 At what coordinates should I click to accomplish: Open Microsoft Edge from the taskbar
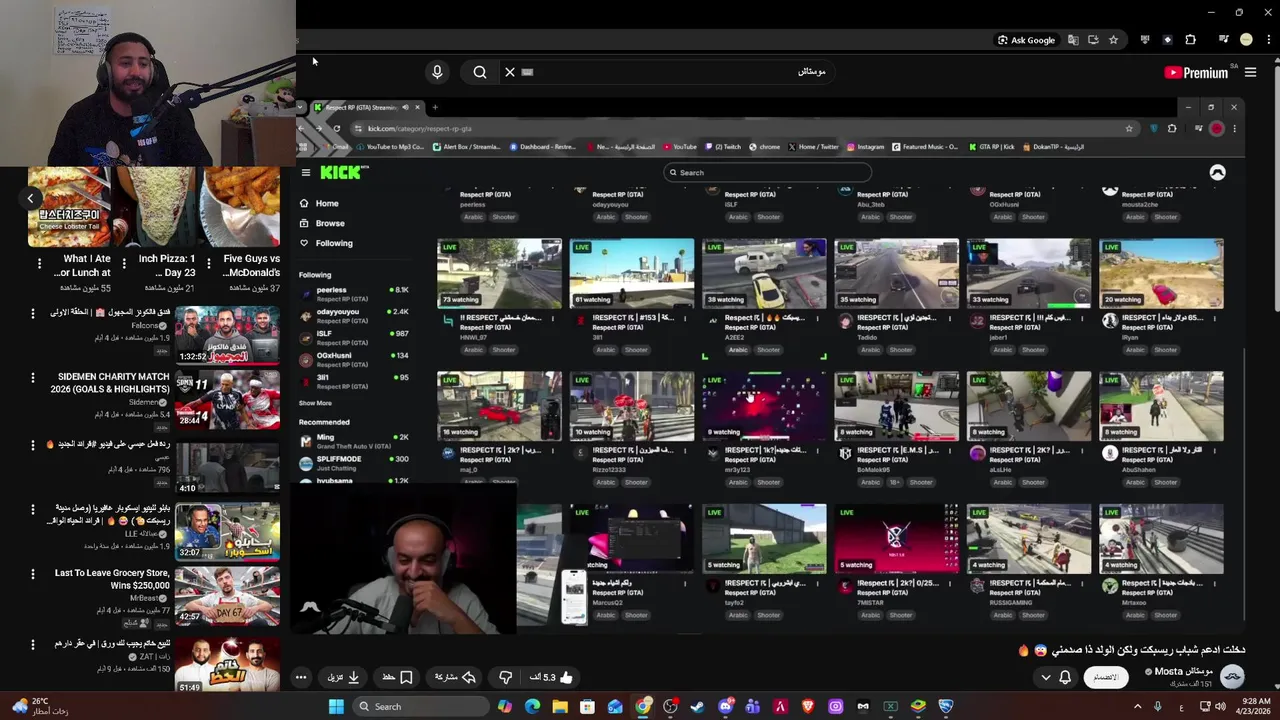(532, 706)
